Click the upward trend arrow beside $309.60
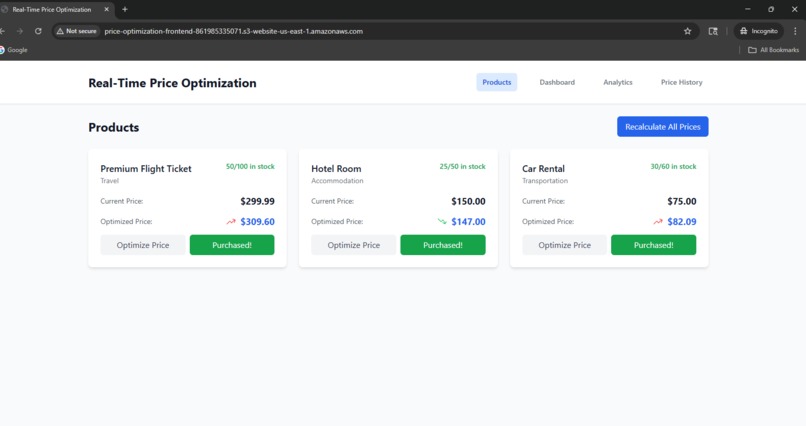Image resolution: width=806 pixels, height=426 pixels. [x=231, y=222]
